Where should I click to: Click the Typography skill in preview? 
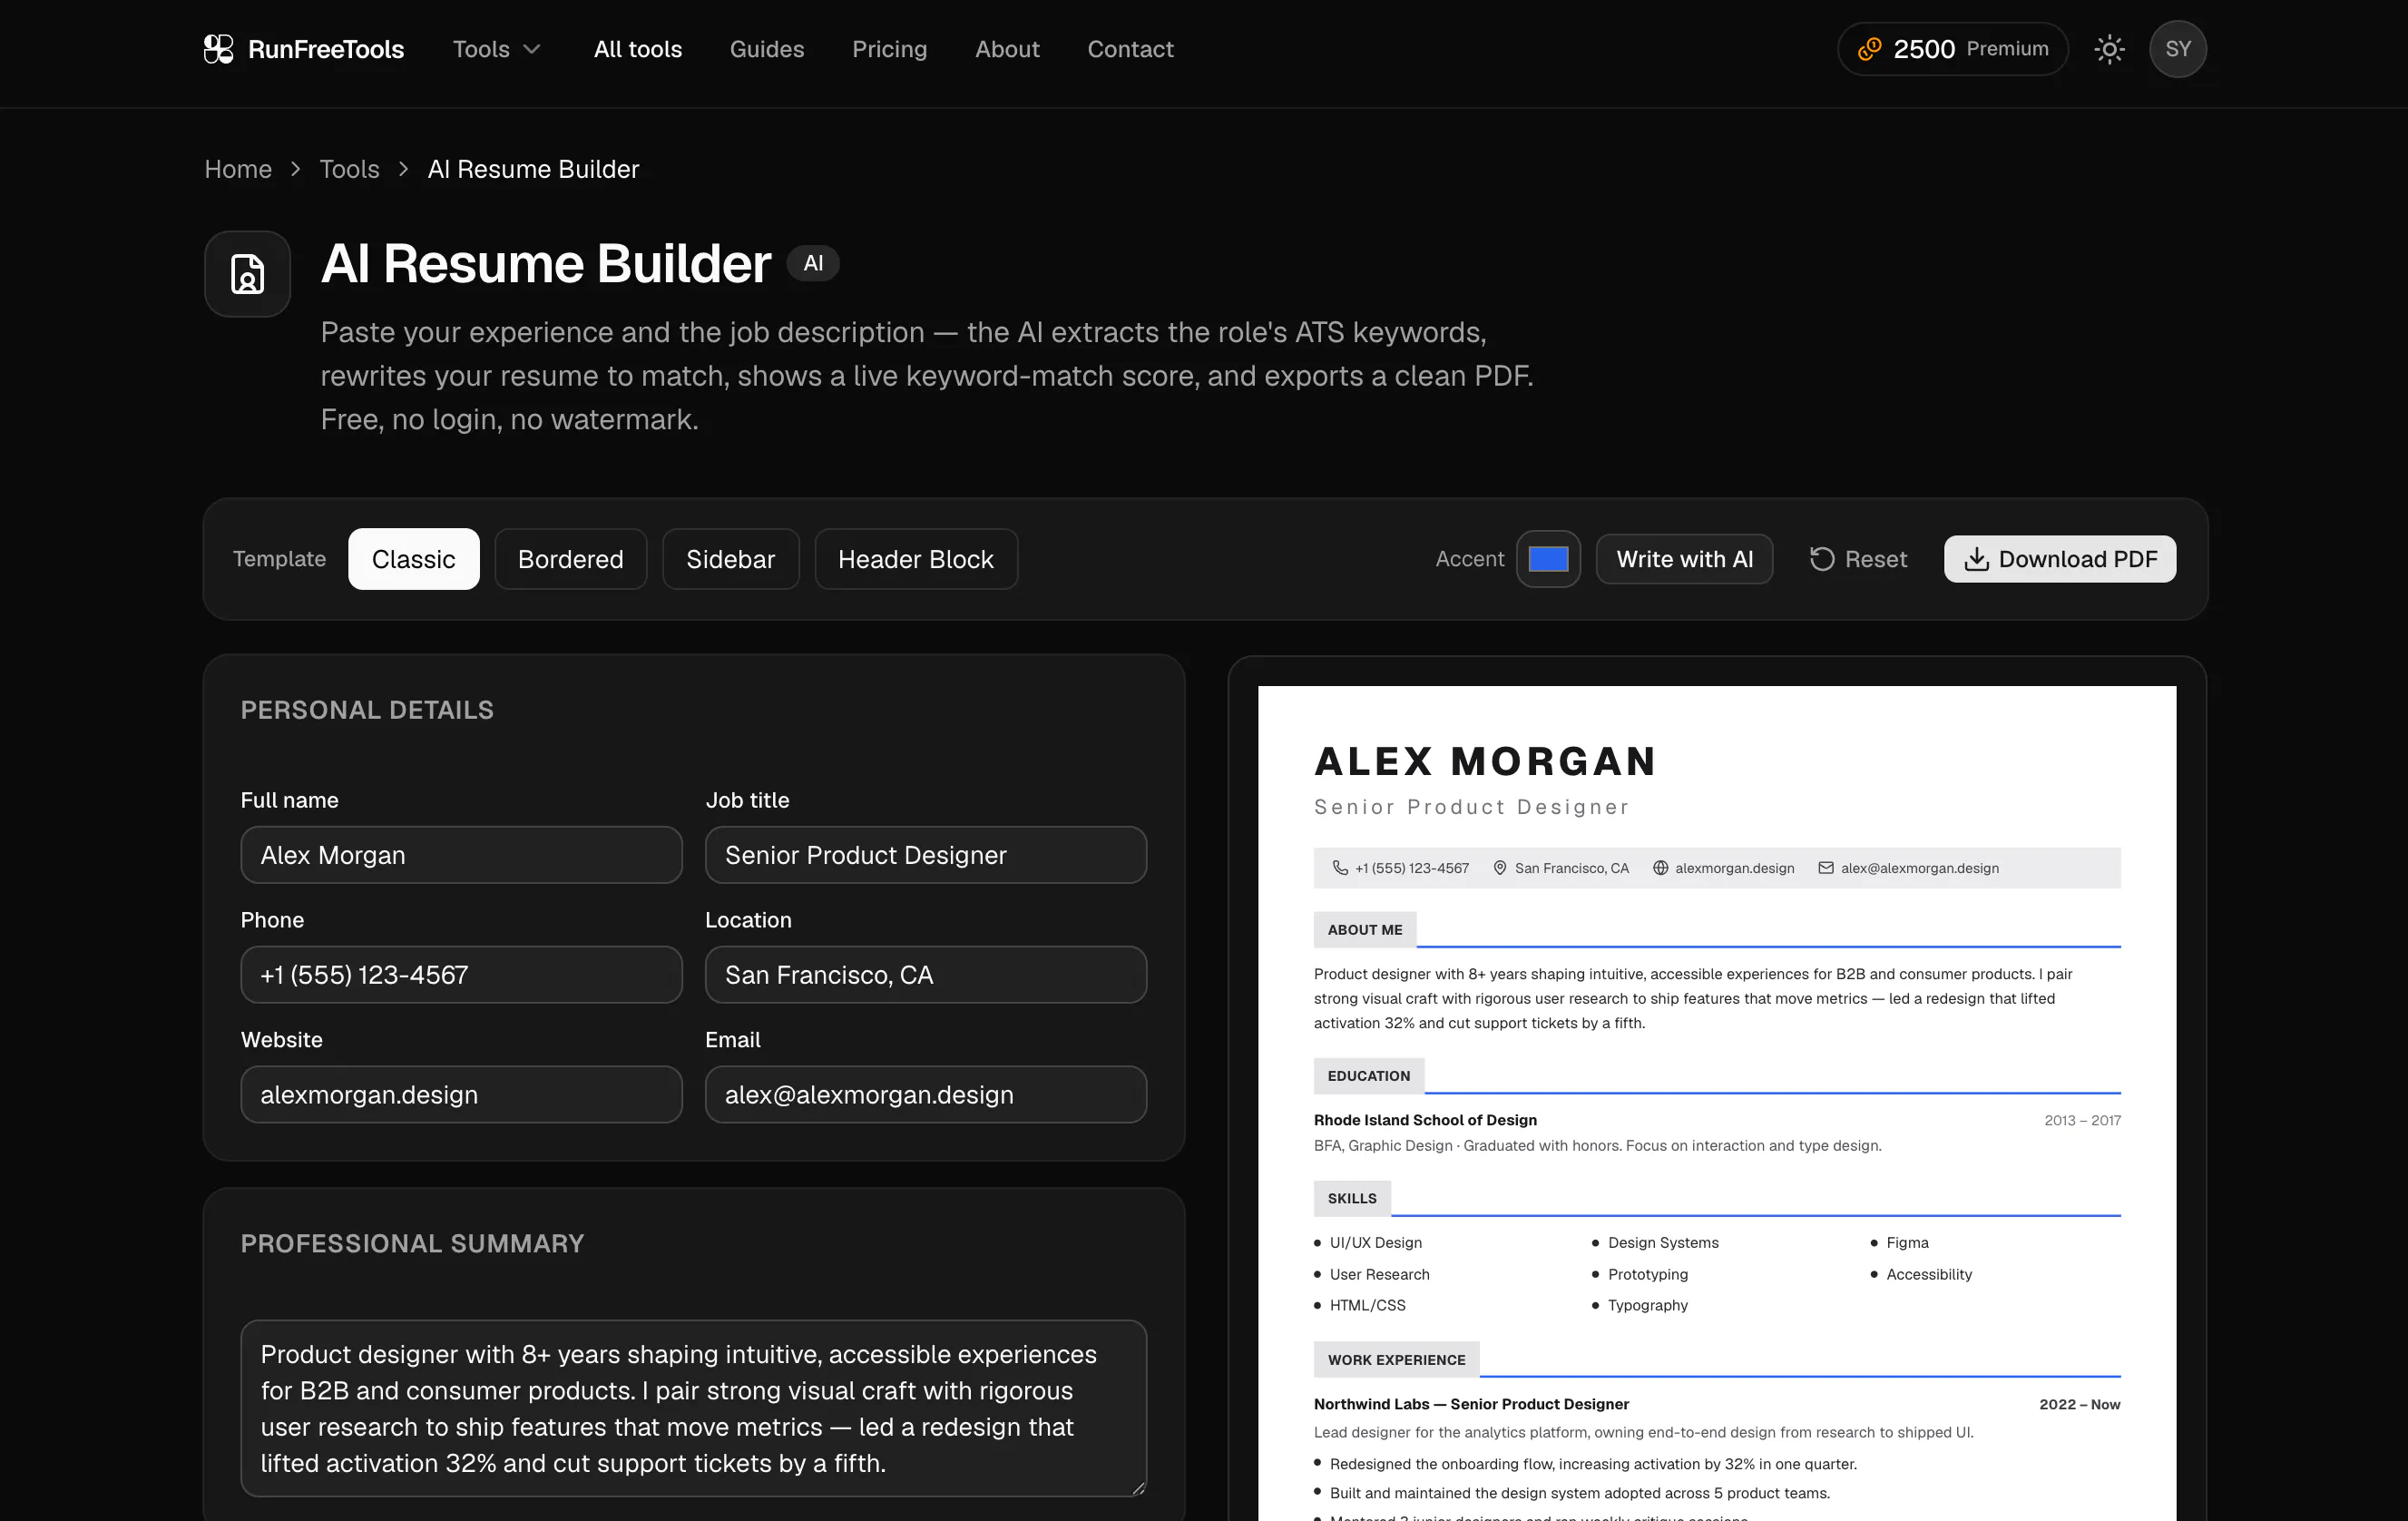pyautogui.click(x=1647, y=1305)
